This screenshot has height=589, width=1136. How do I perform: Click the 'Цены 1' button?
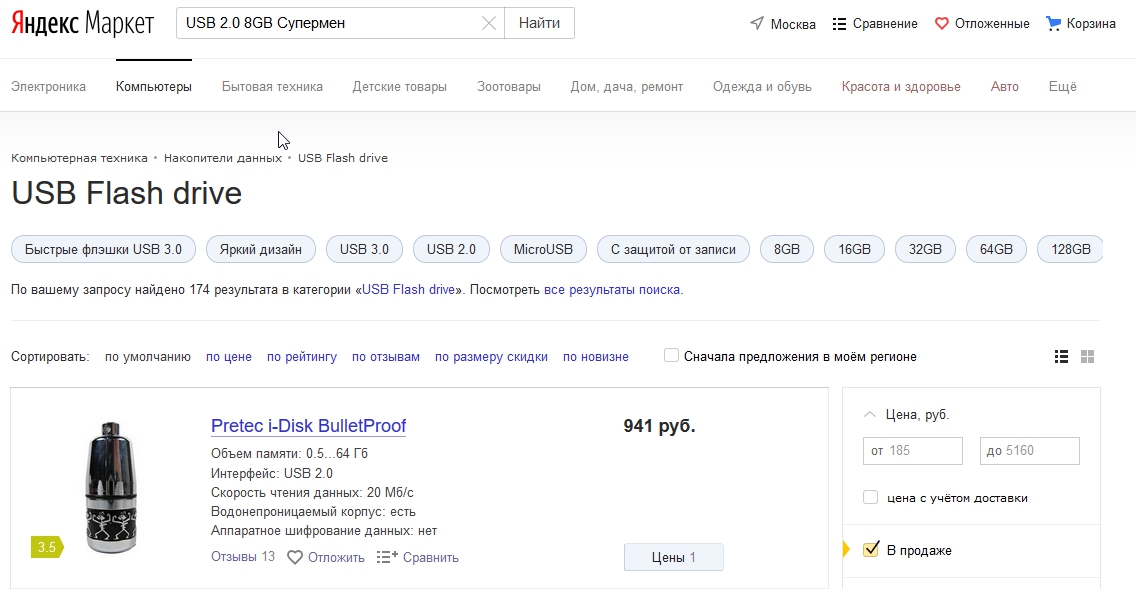tap(674, 557)
